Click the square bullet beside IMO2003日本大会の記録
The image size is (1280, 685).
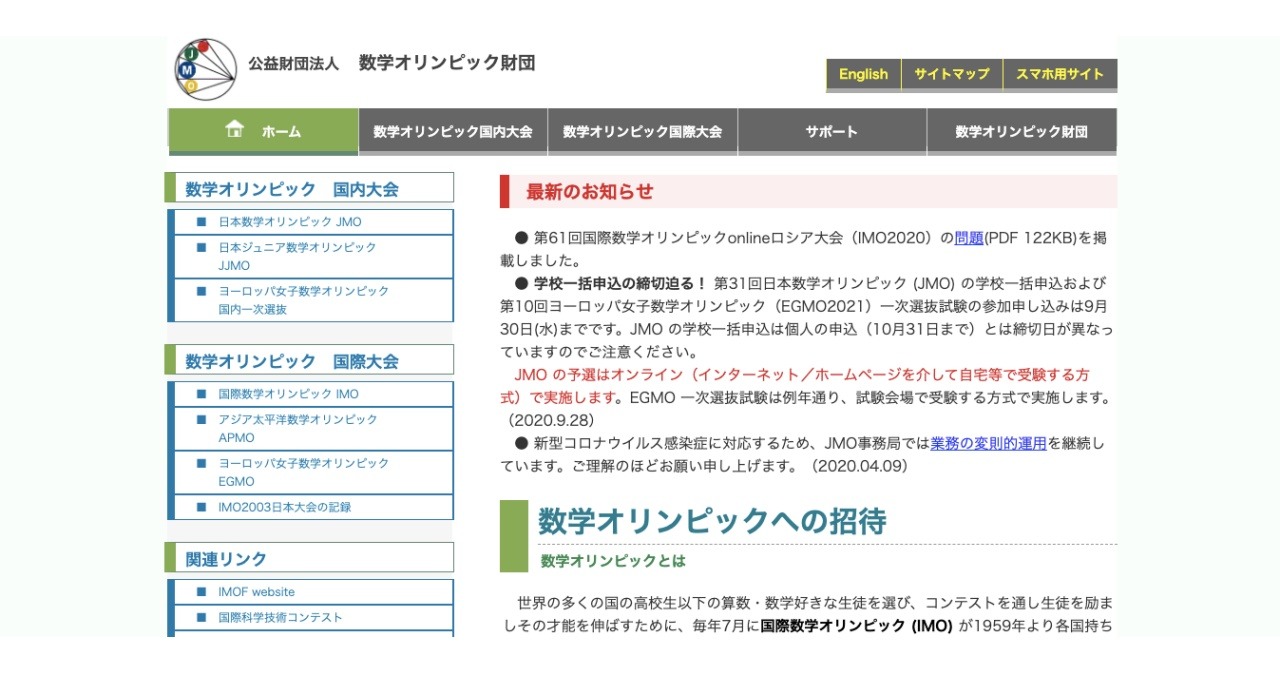[x=201, y=507]
